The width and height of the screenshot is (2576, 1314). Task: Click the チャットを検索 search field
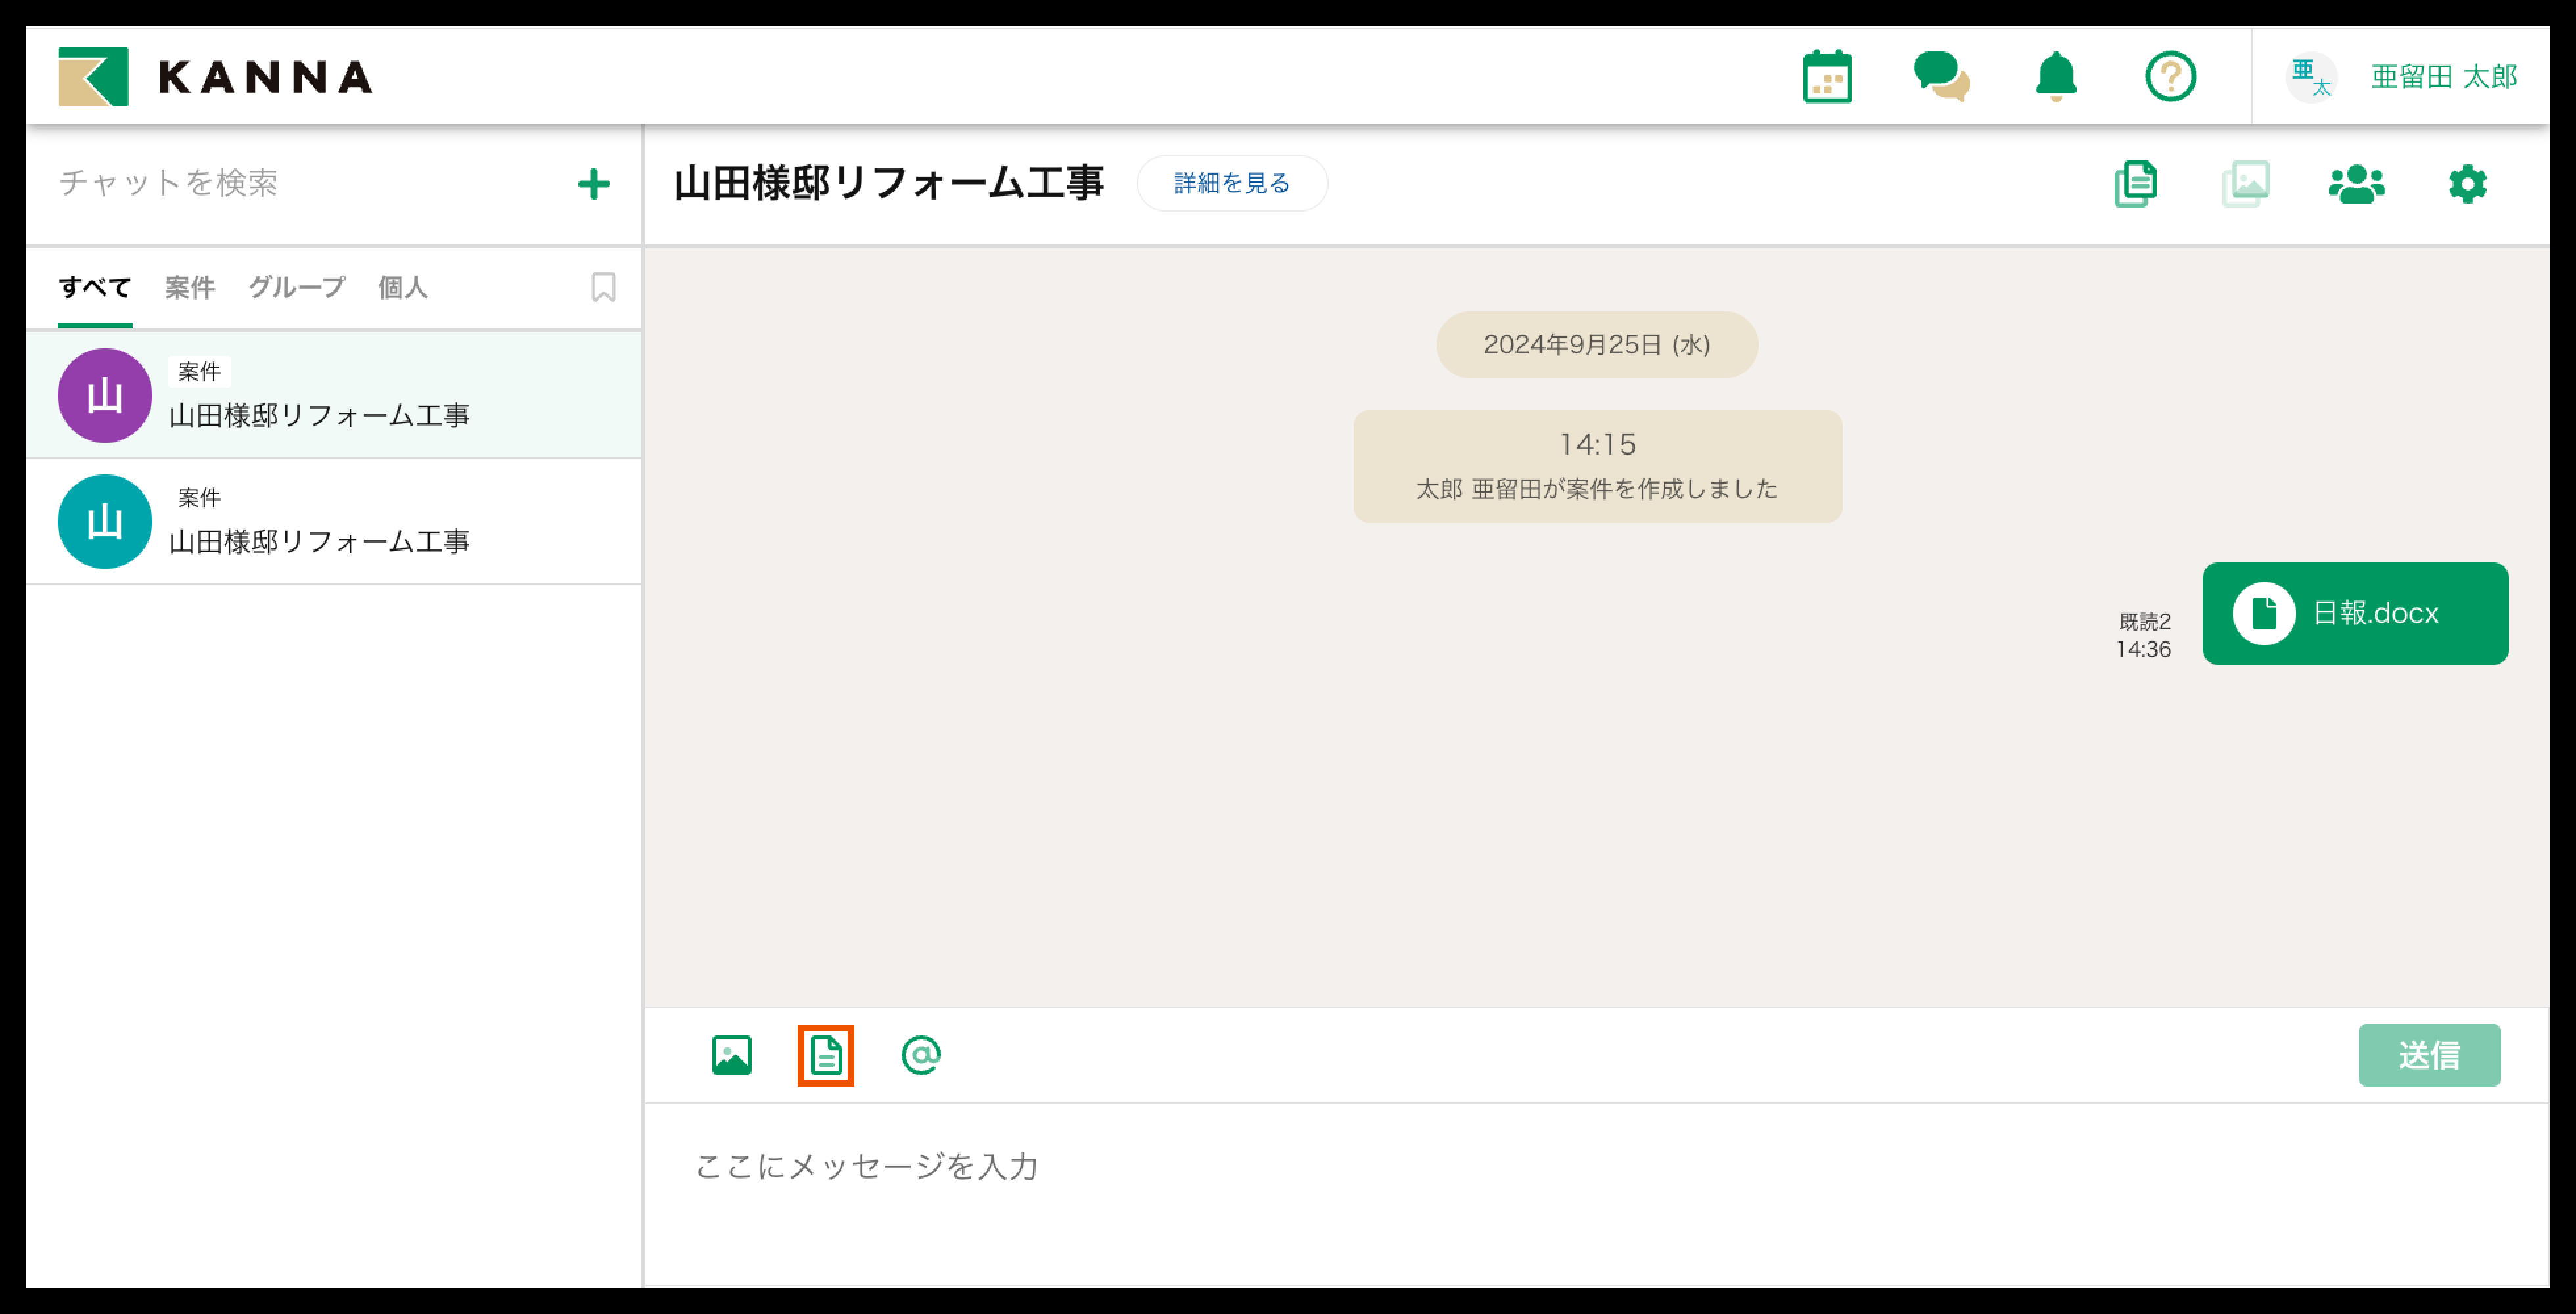(300, 183)
